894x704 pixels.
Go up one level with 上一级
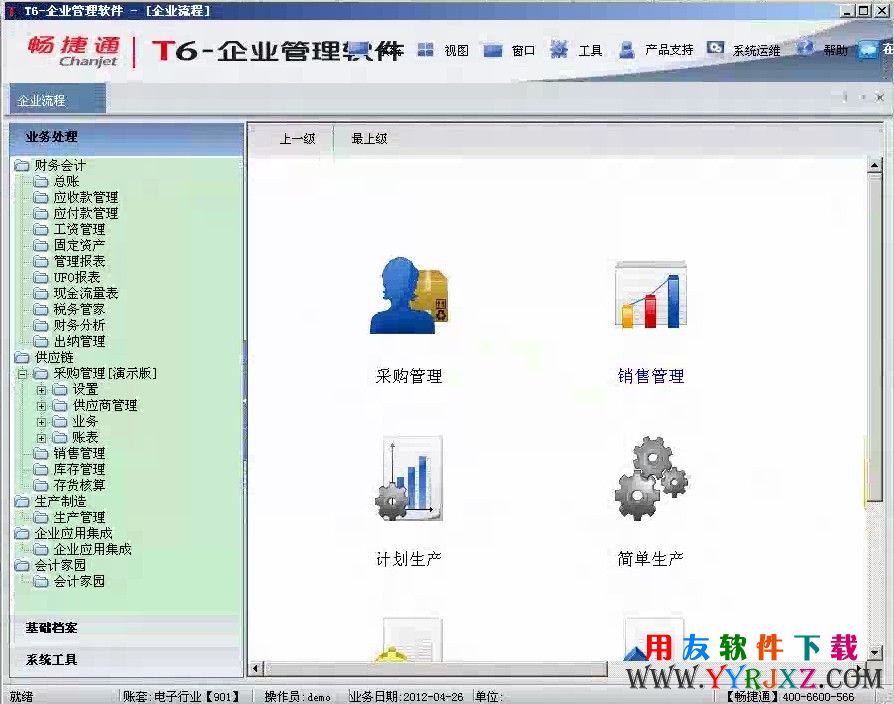(x=297, y=139)
